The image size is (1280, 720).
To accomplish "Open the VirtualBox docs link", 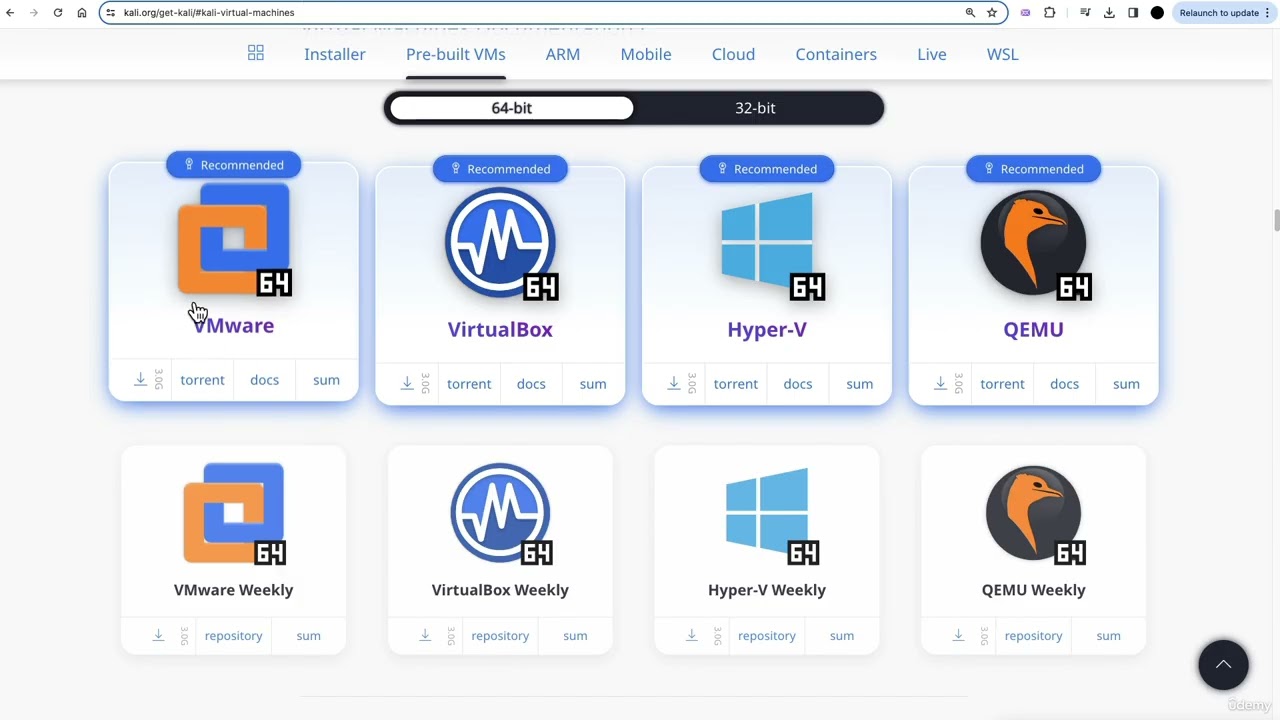I will tap(531, 384).
